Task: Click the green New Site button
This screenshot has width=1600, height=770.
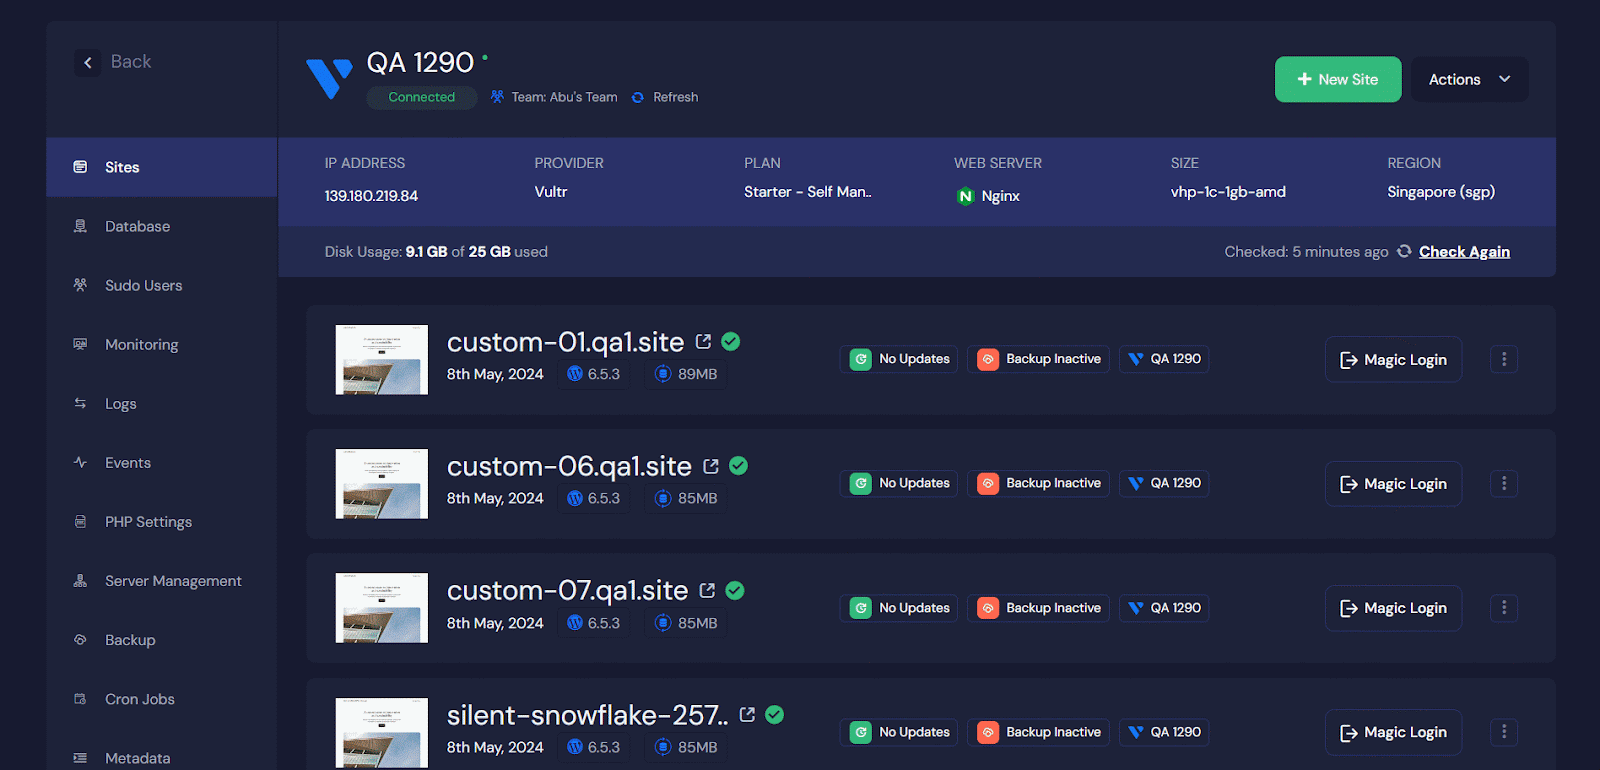Action: coord(1337,80)
